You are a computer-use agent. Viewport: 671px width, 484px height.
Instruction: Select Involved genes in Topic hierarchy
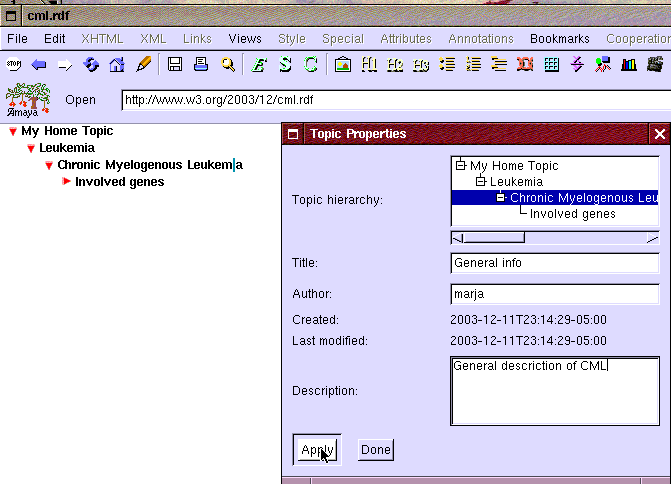572,214
